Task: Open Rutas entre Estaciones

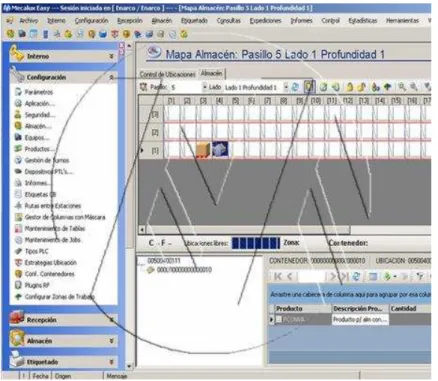Action: [x=53, y=206]
